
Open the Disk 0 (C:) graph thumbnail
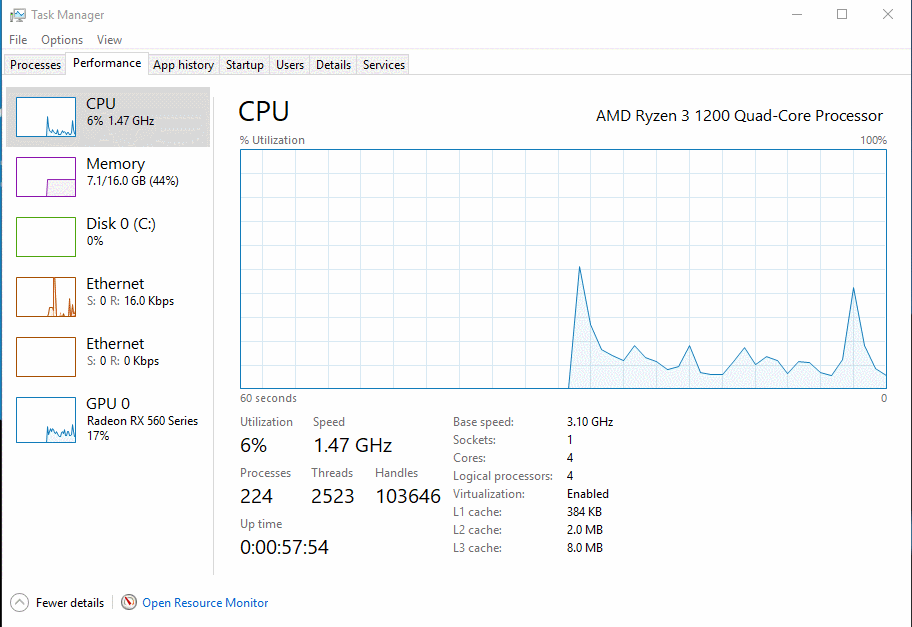point(46,237)
